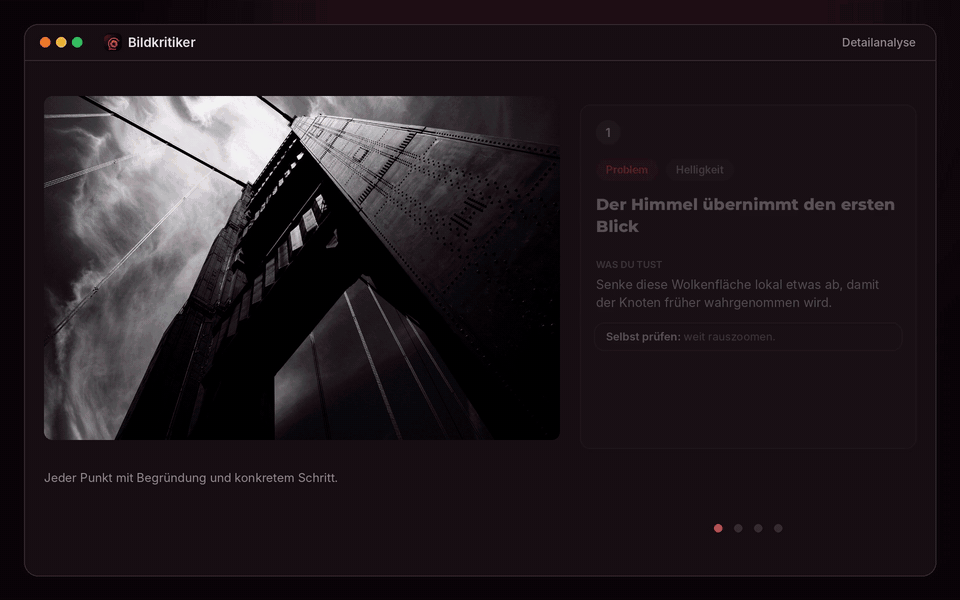Maximize the window using the green button

(x=77, y=42)
